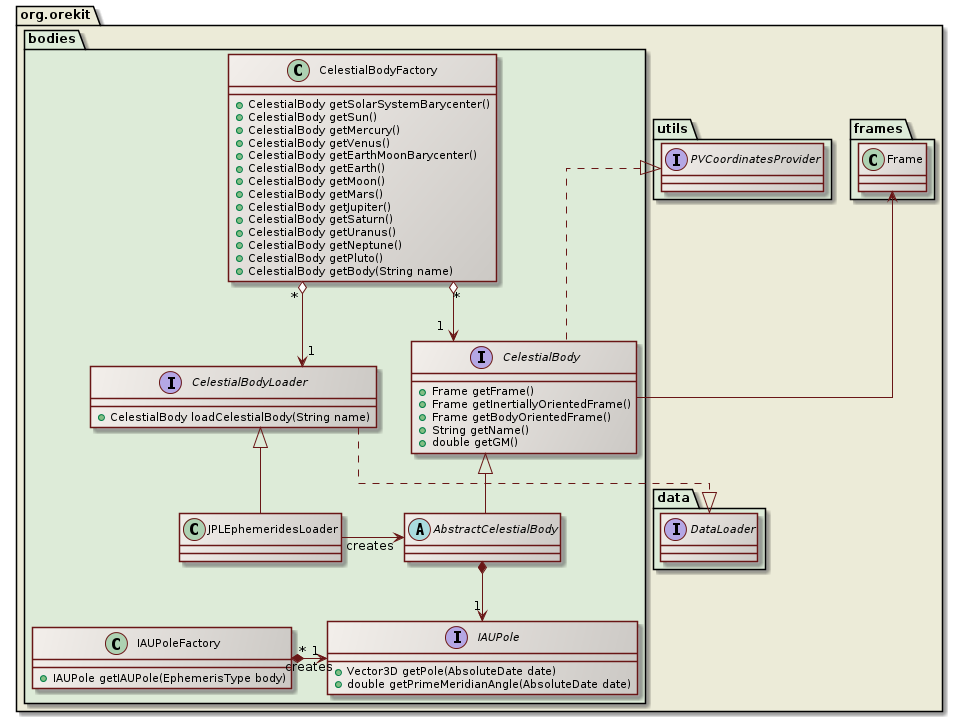The height and width of the screenshot is (717, 958).
Task: Click the abstract icon on AbstractCelestialBody
Action: pos(419,529)
